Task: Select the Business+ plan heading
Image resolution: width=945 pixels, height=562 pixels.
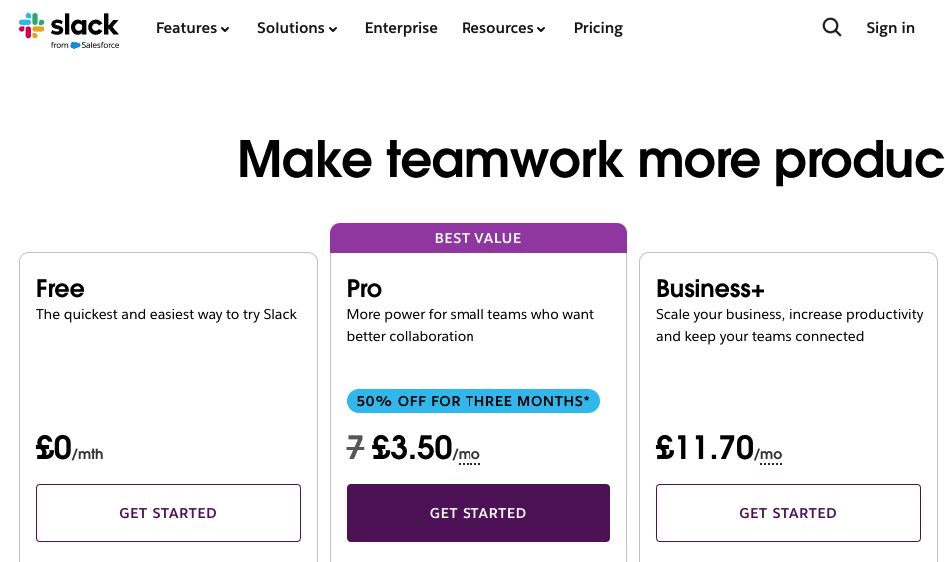Action: 710,289
